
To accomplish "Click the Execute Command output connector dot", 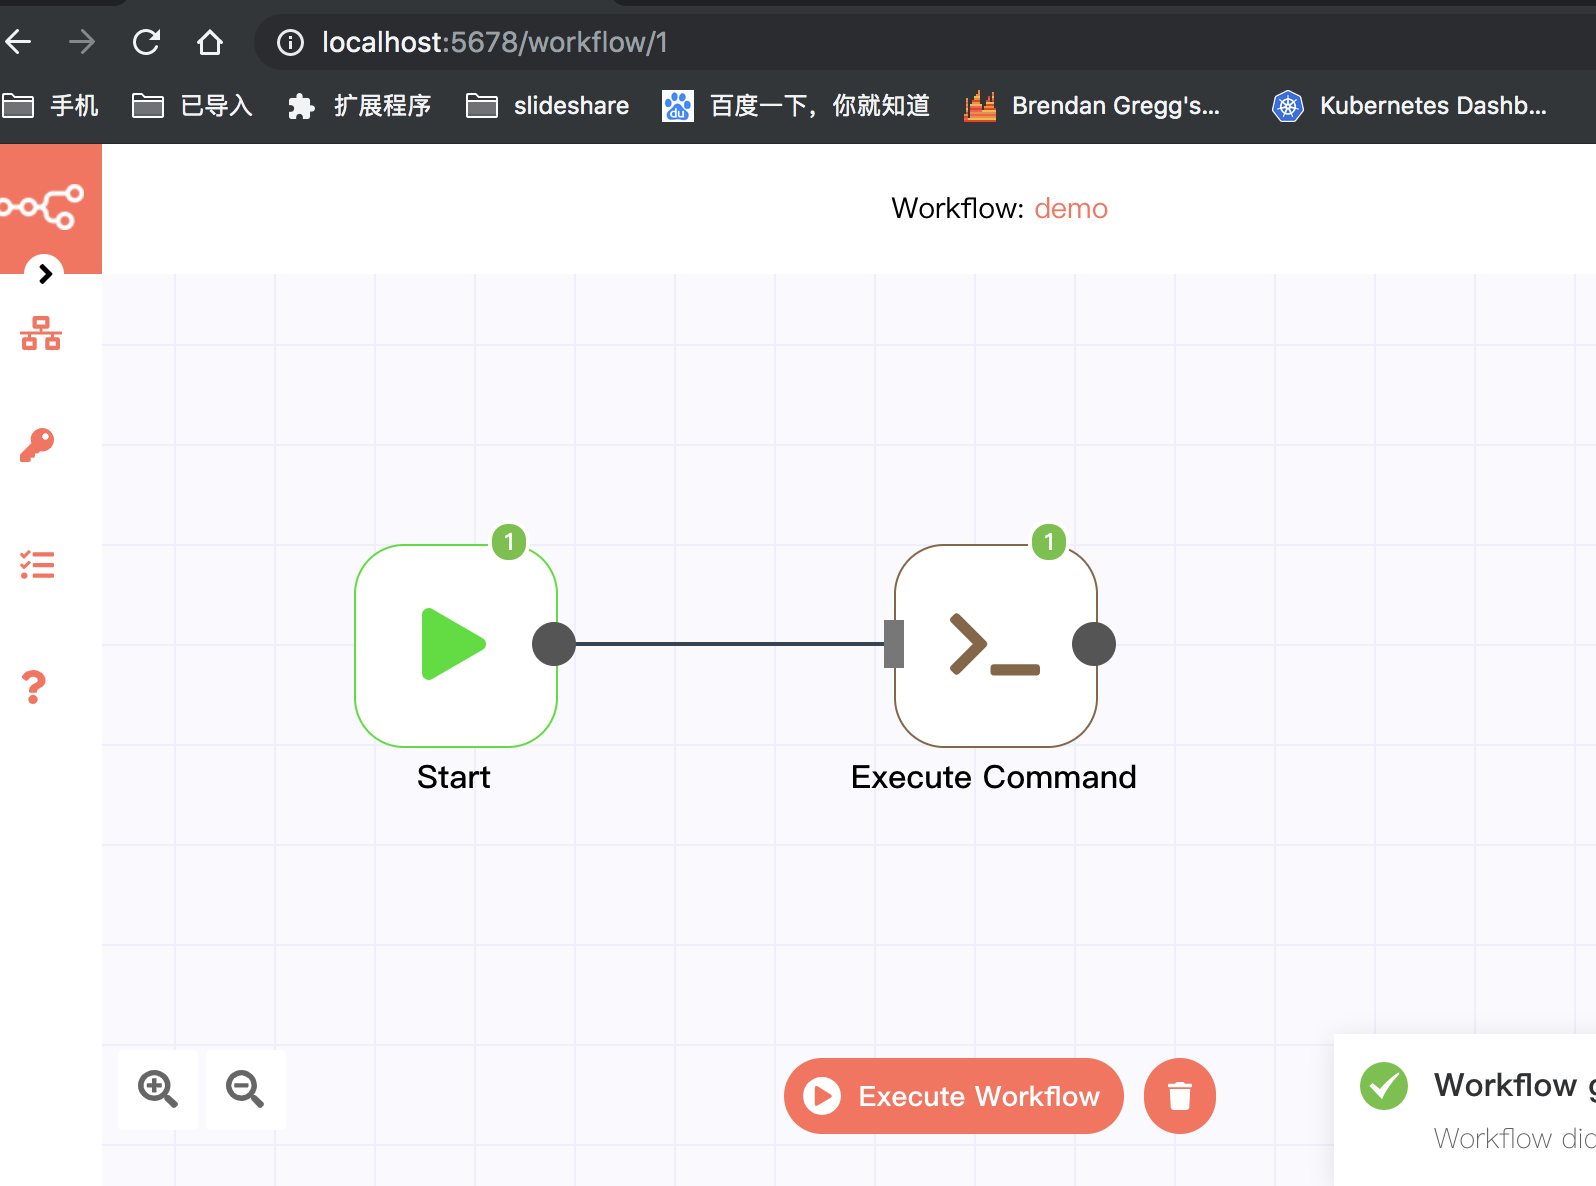I will click(1094, 644).
